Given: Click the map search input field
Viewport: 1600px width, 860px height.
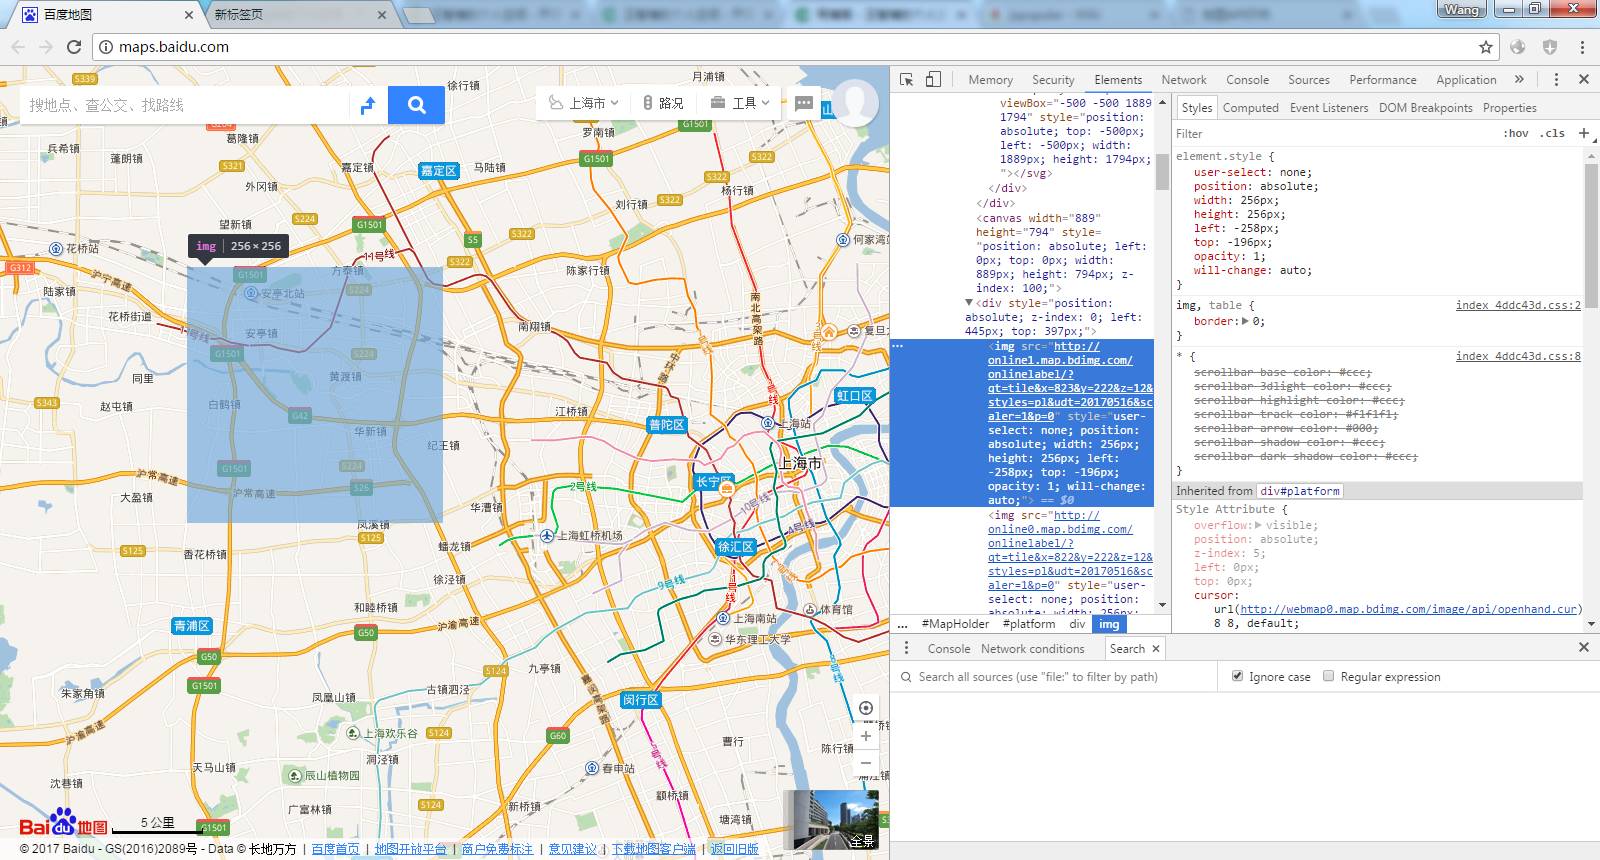Looking at the screenshot, I should point(185,104).
